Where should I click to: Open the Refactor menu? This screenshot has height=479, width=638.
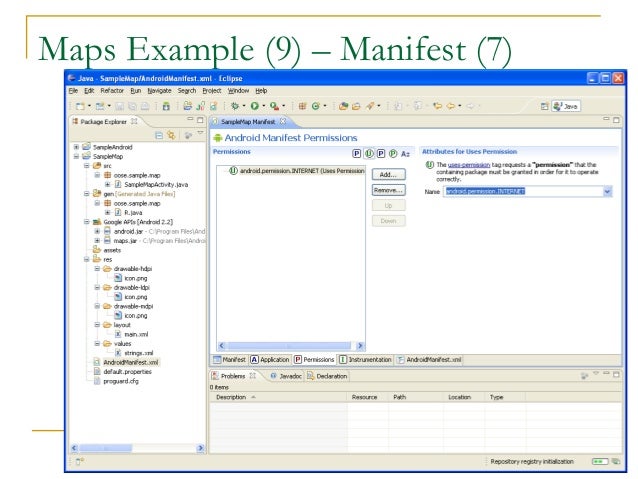(x=112, y=91)
